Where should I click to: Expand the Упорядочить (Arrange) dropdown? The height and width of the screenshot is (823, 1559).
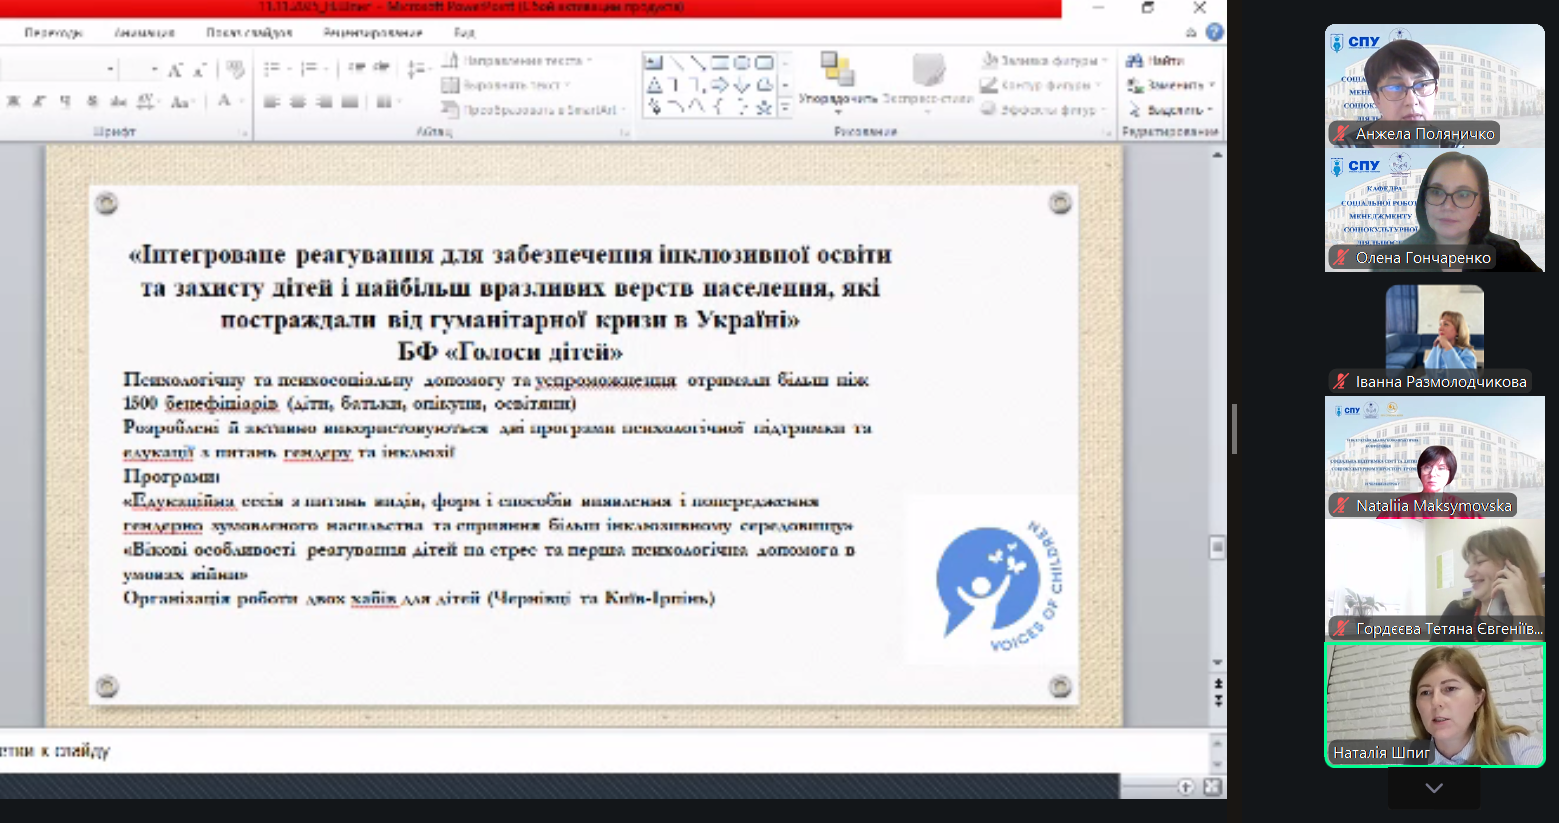(837, 110)
